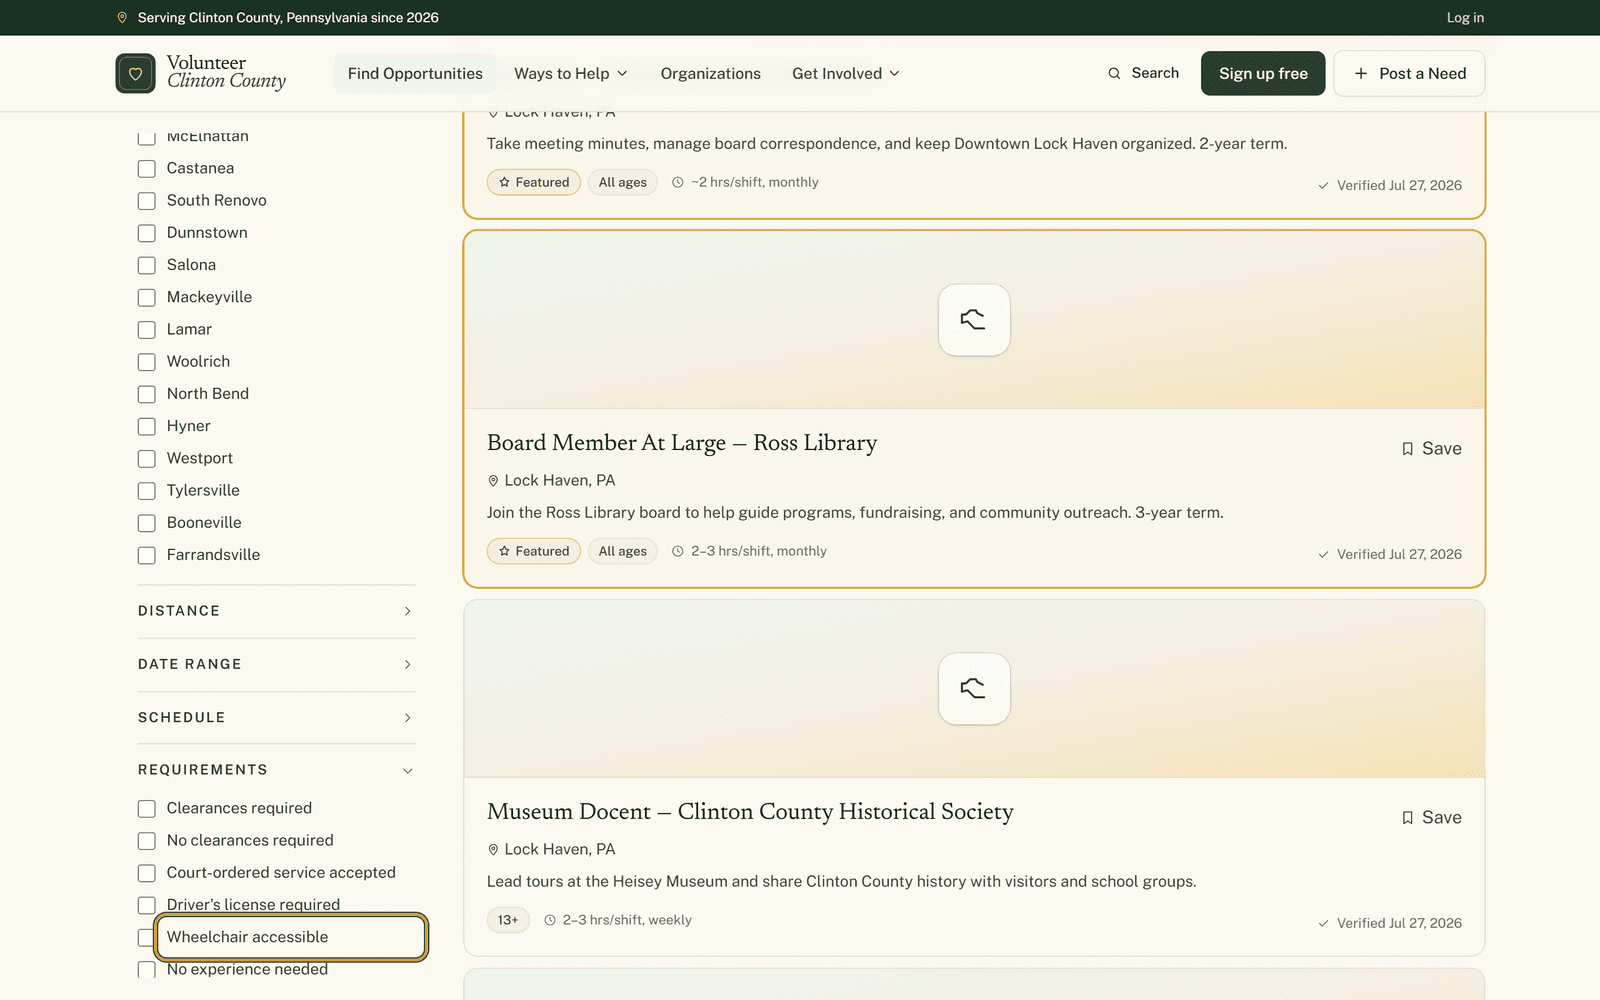Enable Court-ordered service accepted filter
Viewport: 1600px width, 1000px height.
pyautogui.click(x=147, y=873)
